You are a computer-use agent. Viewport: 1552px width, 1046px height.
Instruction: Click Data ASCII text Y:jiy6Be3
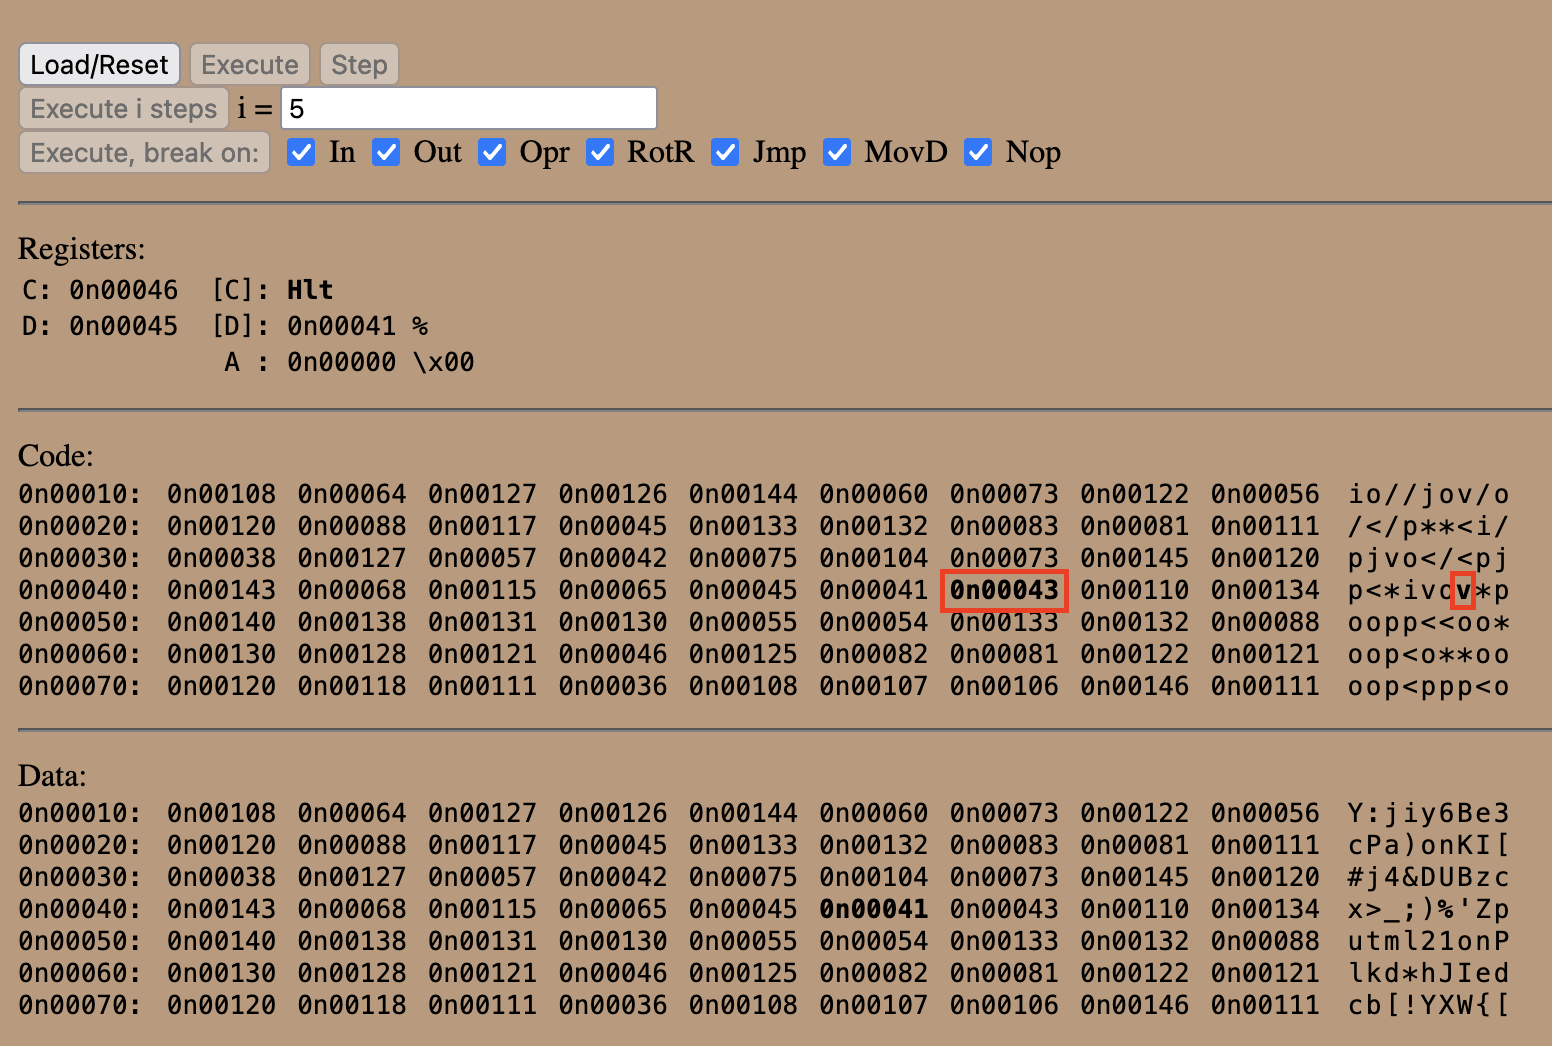[x=1429, y=813]
